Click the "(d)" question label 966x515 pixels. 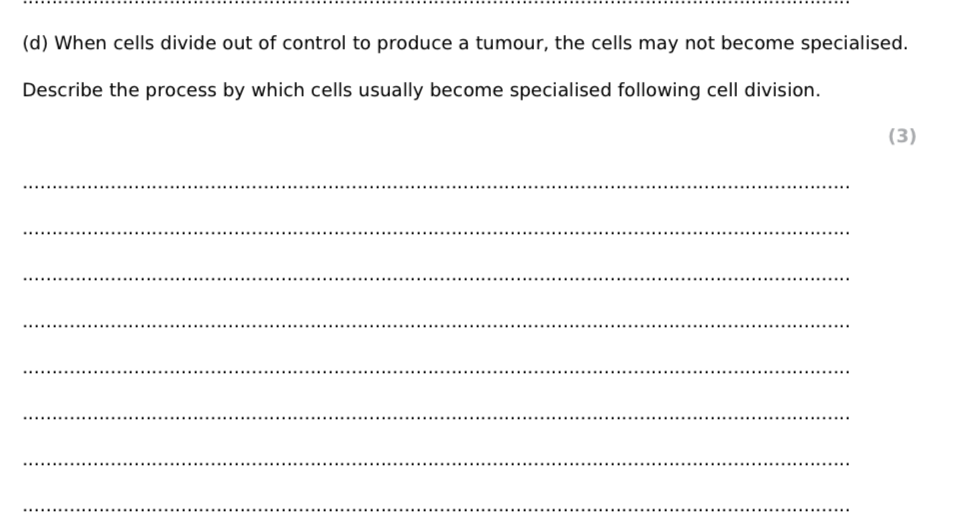pyautogui.click(x=35, y=44)
